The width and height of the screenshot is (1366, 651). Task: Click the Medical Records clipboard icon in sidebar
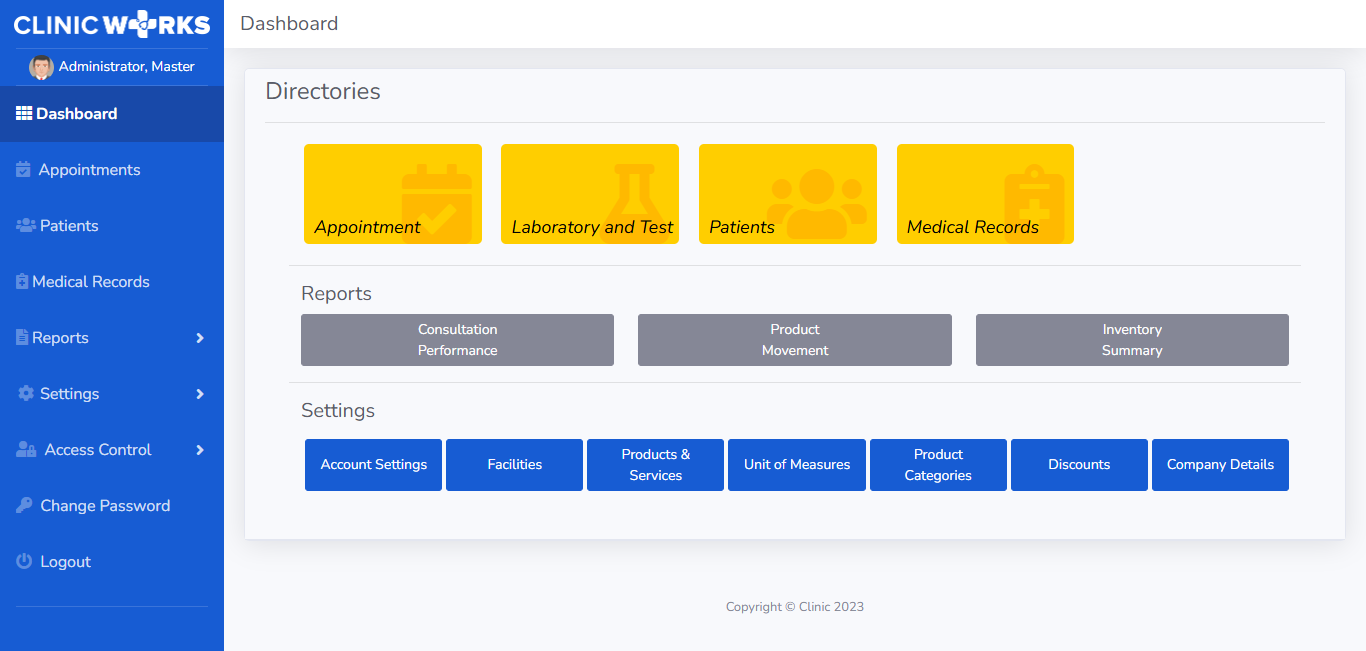tap(22, 282)
